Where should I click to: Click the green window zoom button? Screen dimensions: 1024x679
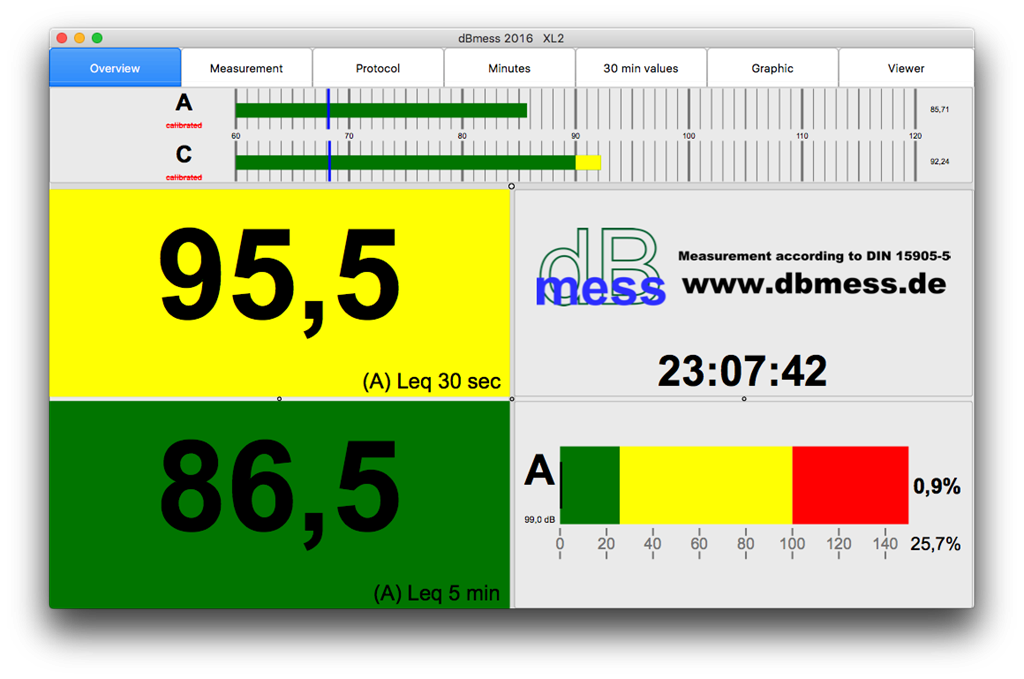[97, 38]
